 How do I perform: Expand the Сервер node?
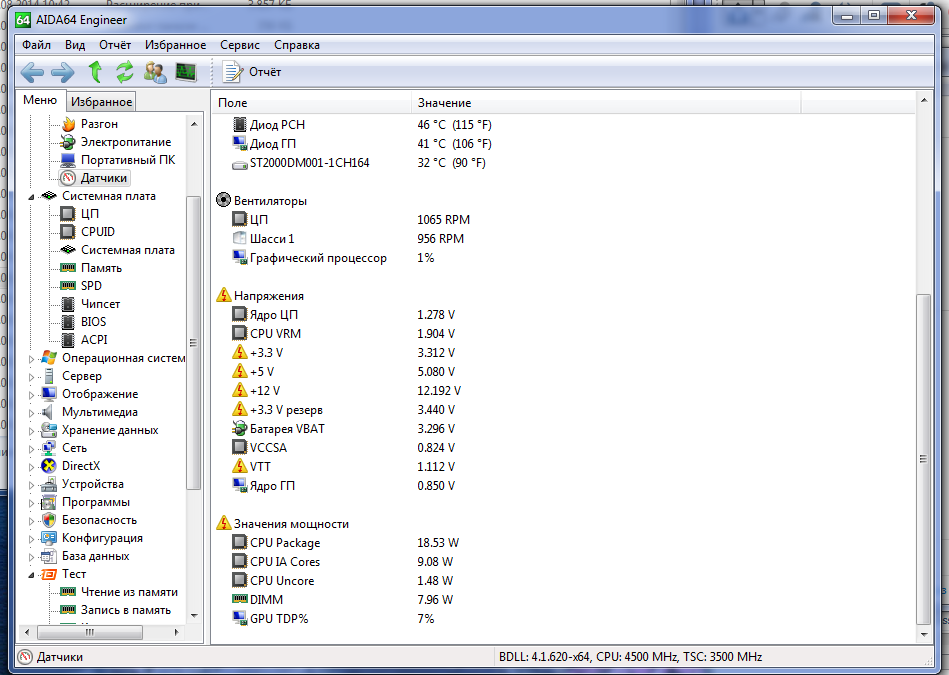coord(31,377)
